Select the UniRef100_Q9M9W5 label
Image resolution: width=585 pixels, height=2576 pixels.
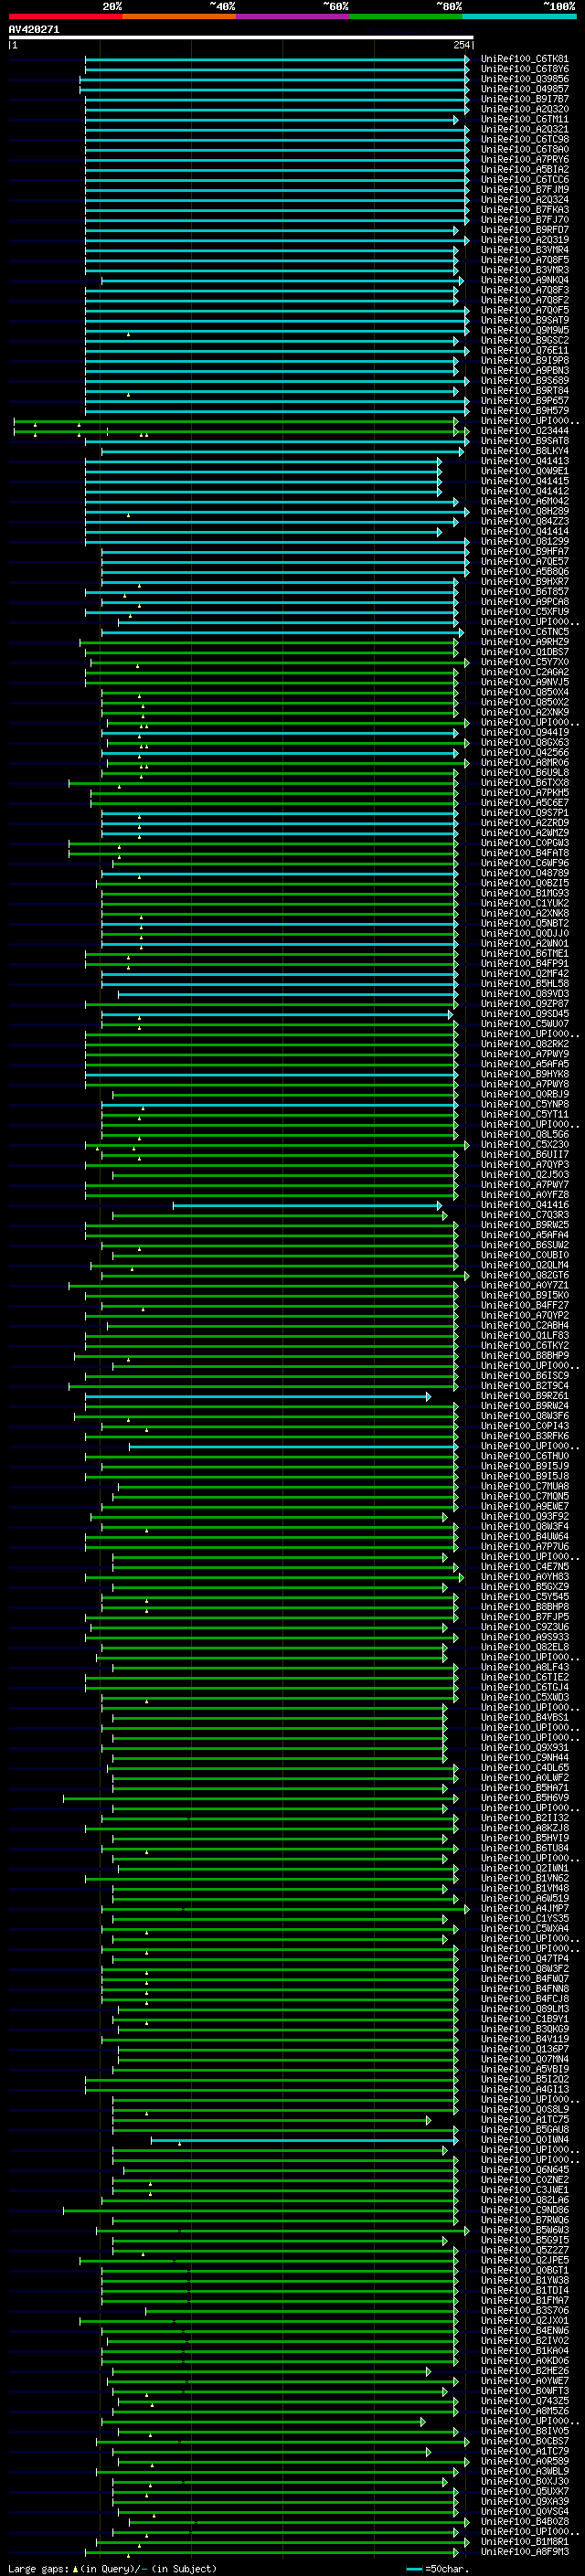[524, 330]
